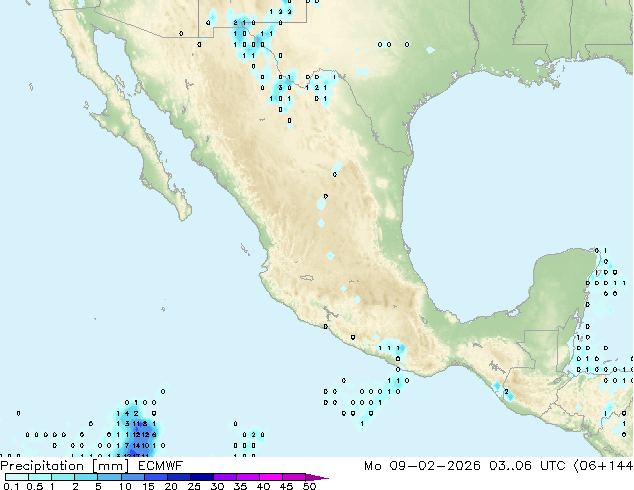Click the 10–15 mm legend color swatch

click(133, 477)
